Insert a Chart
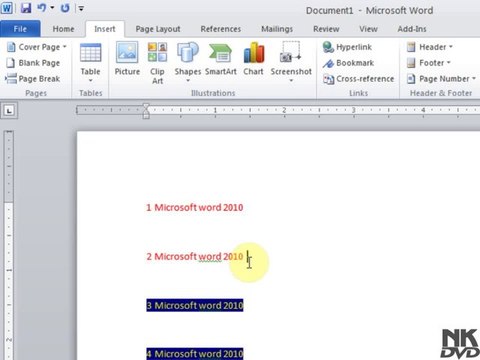This screenshot has width=480, height=360. [253, 58]
